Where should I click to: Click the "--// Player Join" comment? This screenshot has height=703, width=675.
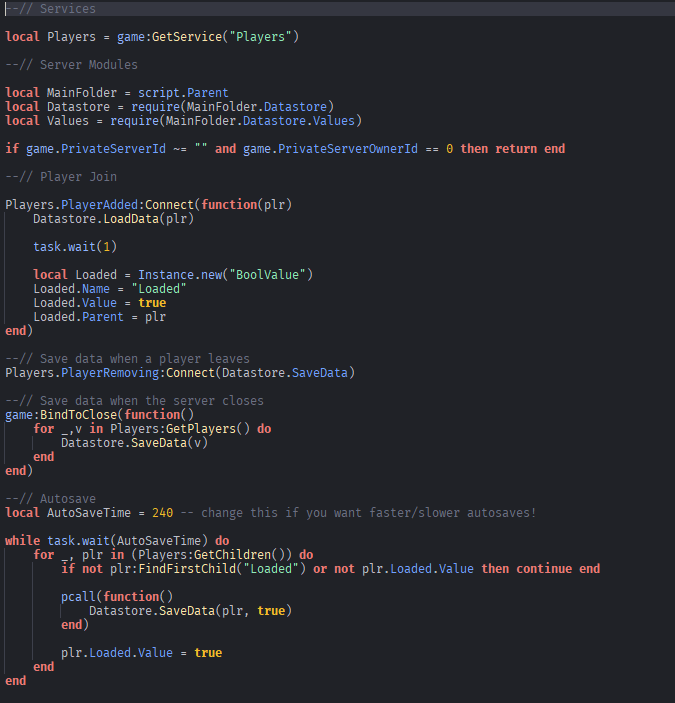pos(61,177)
